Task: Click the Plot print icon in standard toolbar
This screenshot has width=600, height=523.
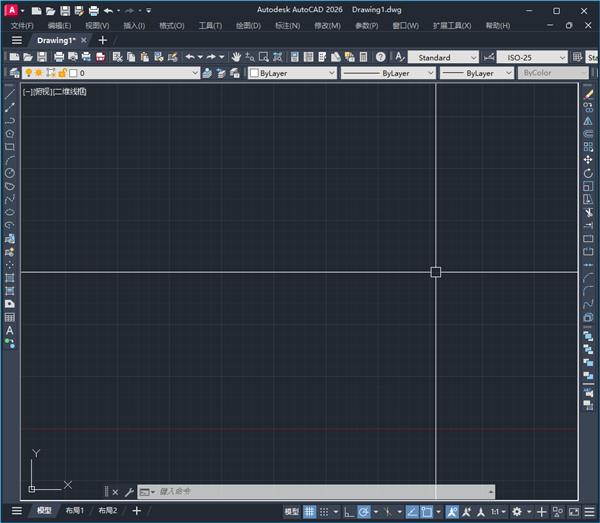Action: [x=59, y=57]
